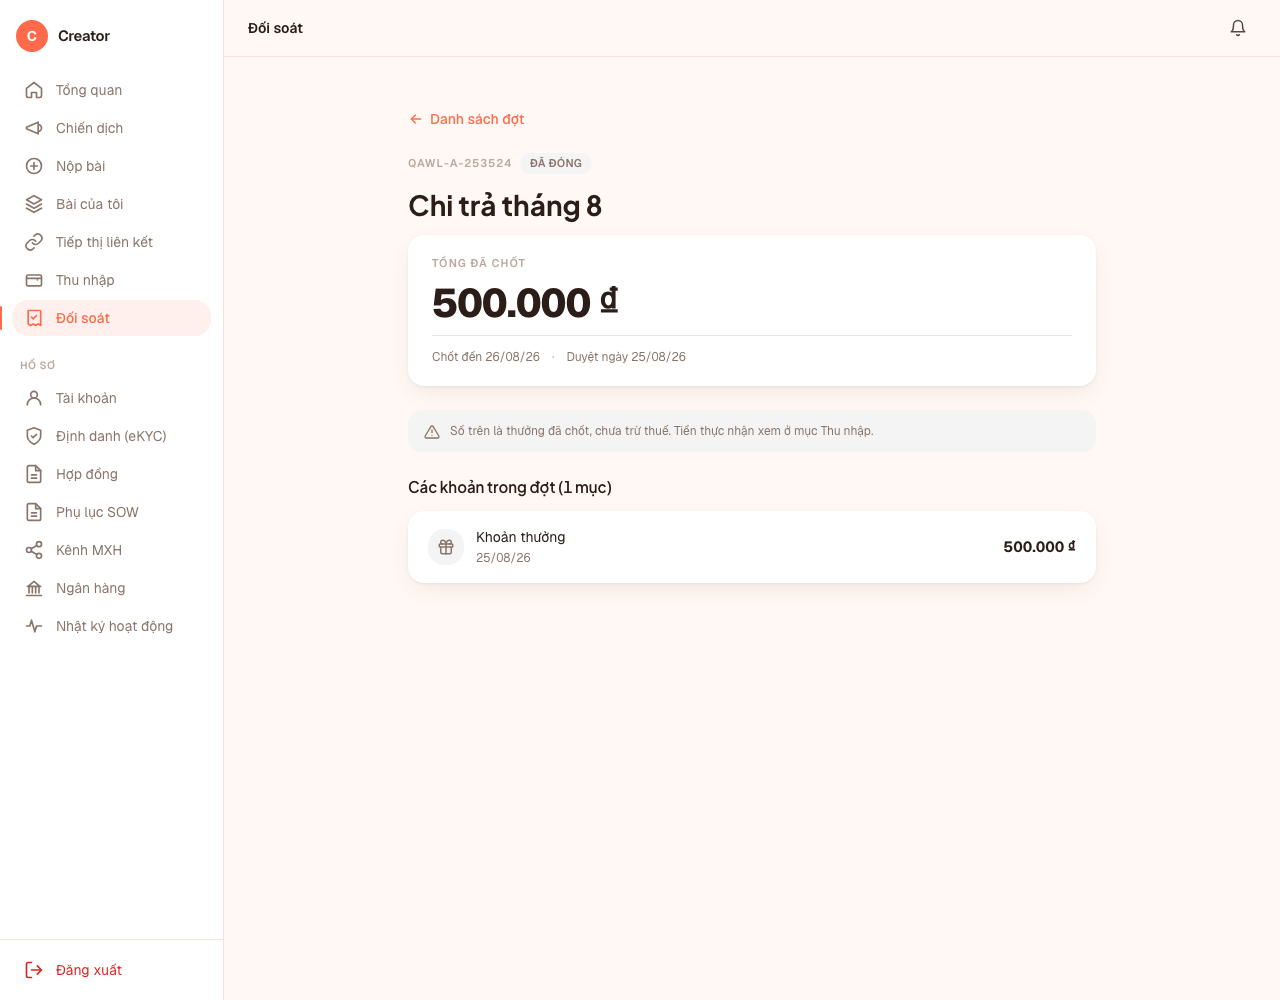Click the Bài của tôi layers icon
The width and height of the screenshot is (1280, 1000).
[x=34, y=204]
